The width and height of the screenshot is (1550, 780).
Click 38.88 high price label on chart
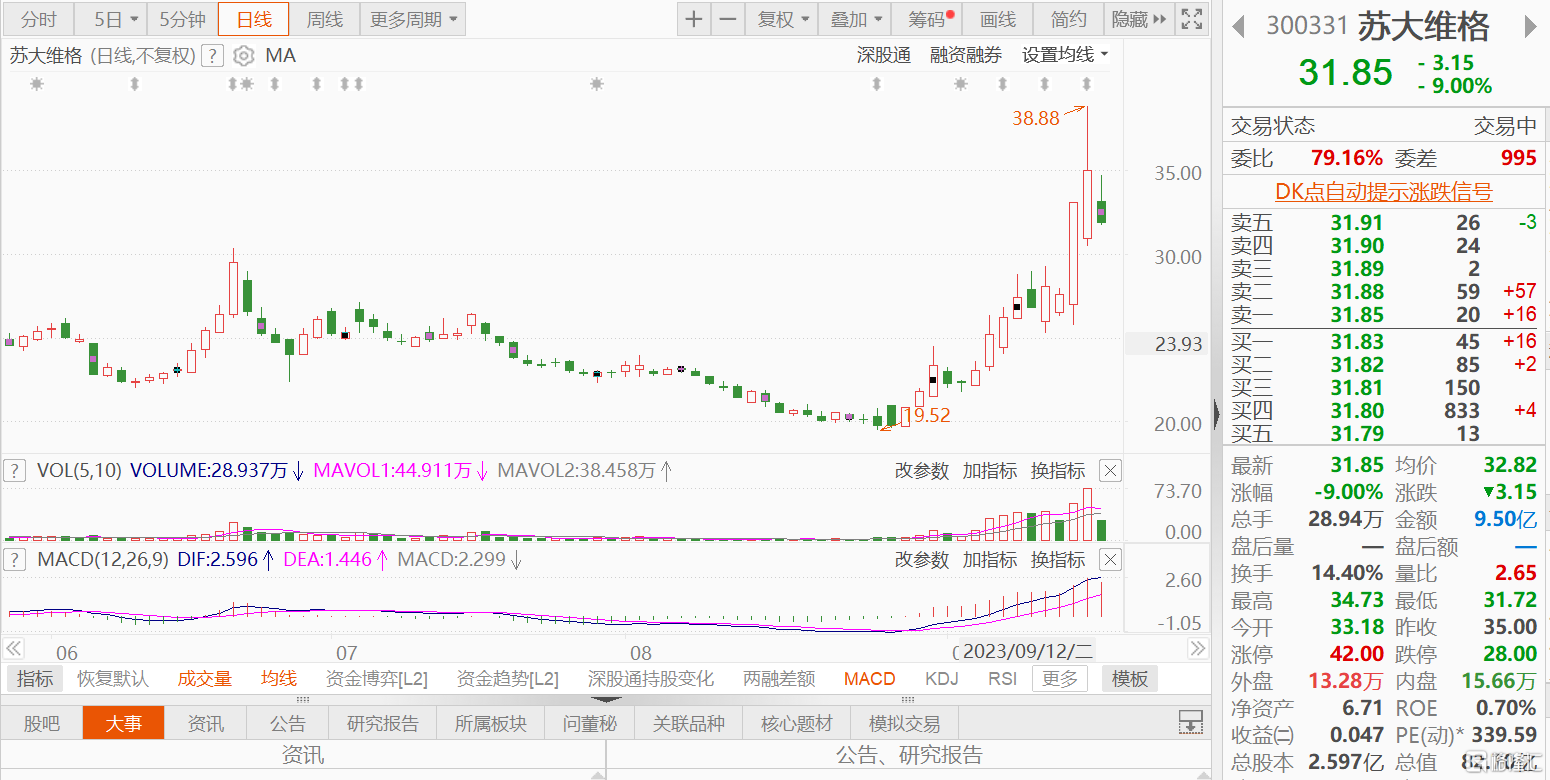coord(1035,118)
